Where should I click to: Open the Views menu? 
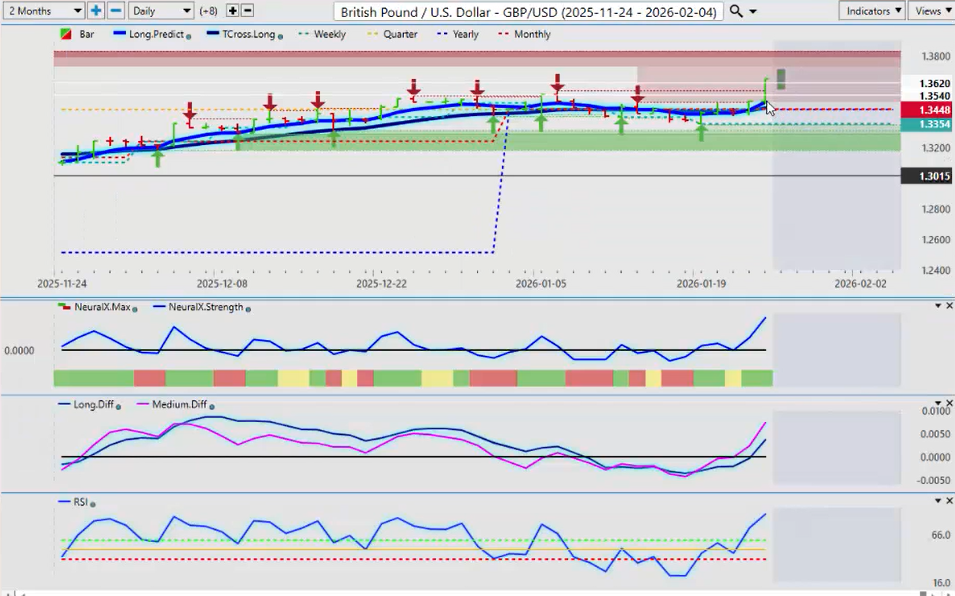931,10
